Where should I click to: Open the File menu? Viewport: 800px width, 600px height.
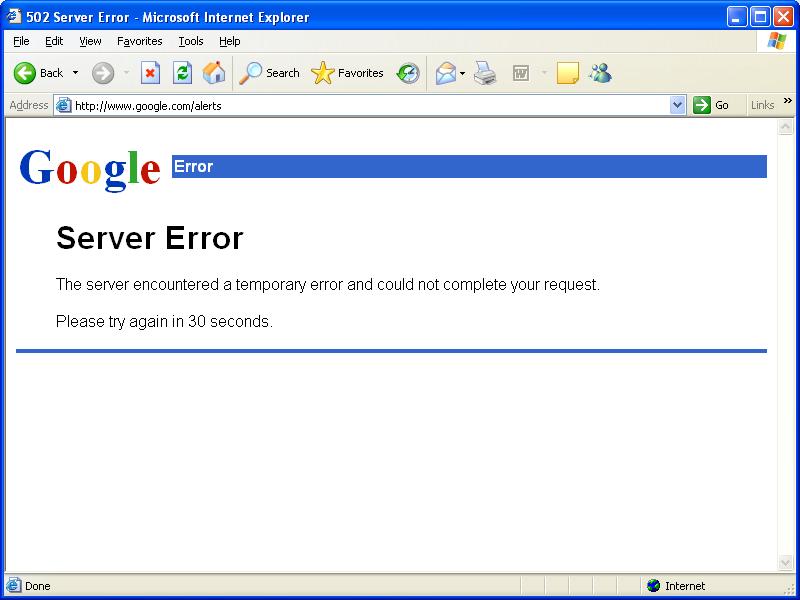coord(21,41)
